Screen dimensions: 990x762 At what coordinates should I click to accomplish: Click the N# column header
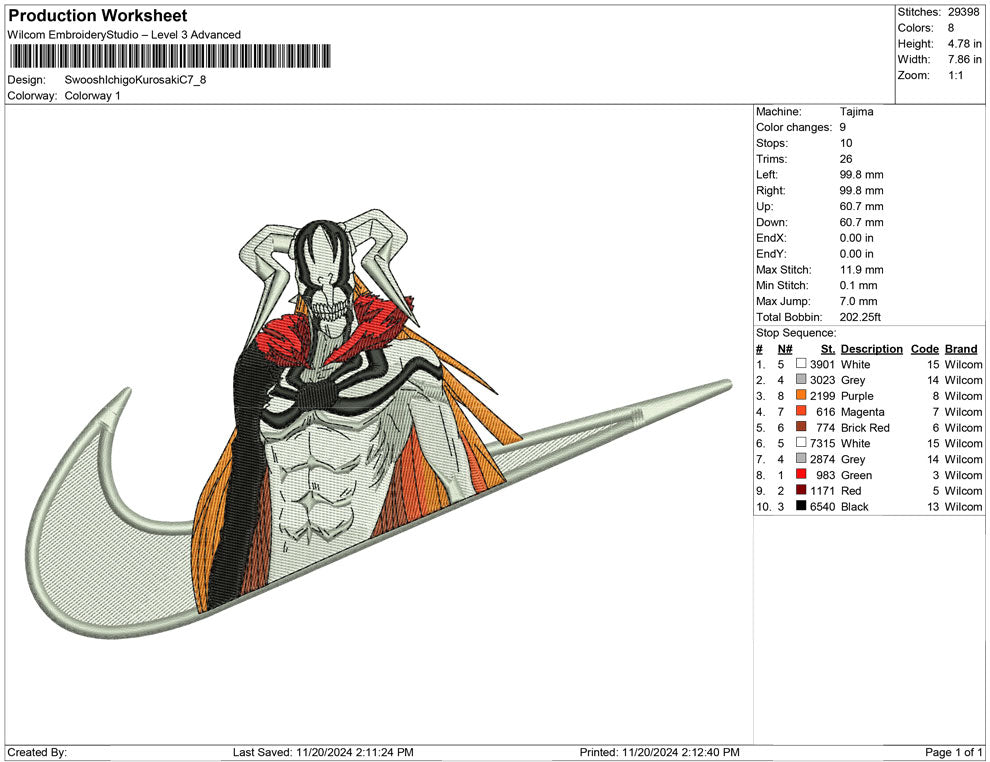pyautogui.click(x=785, y=349)
